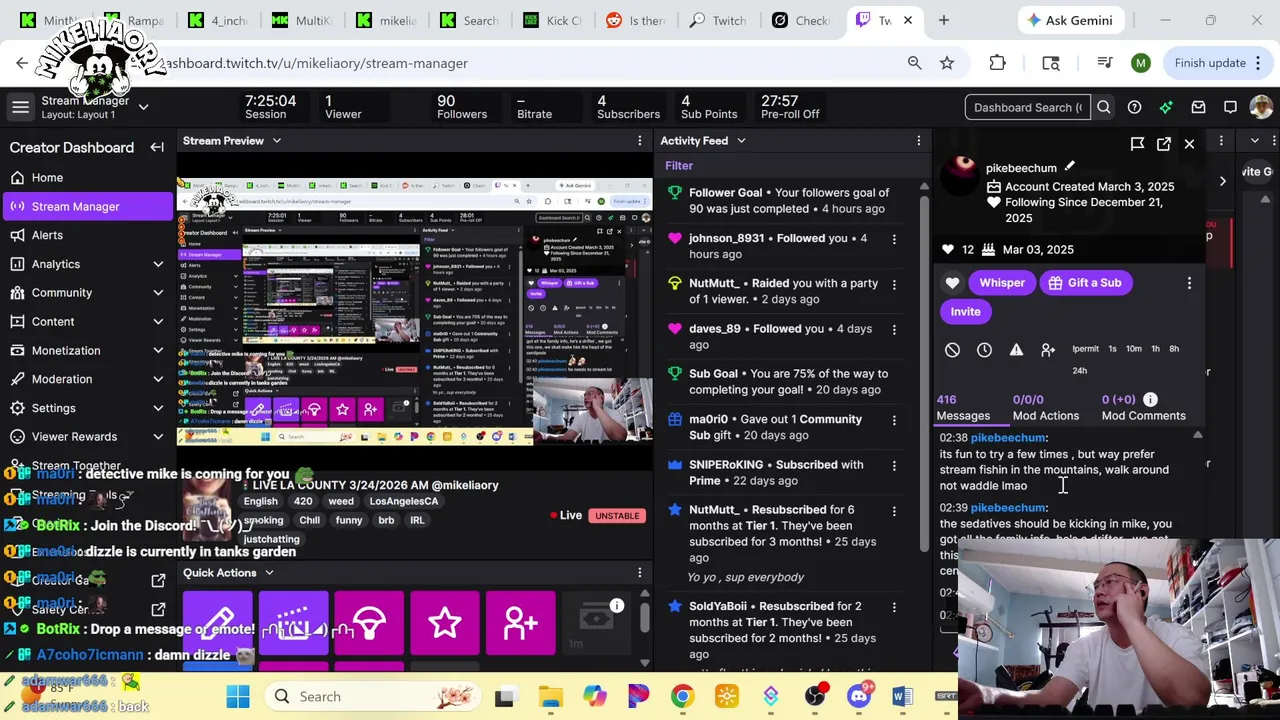This screenshot has width=1280, height=720.
Task: Click the Dashboard Search magnifier button
Action: [1104, 107]
